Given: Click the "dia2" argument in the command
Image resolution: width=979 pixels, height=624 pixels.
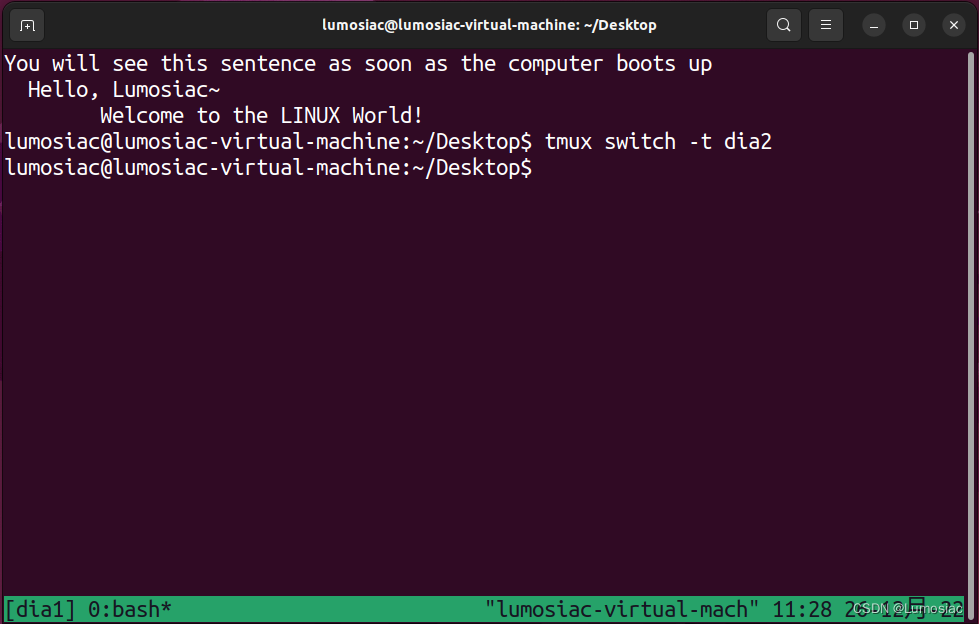Looking at the screenshot, I should (x=749, y=142).
